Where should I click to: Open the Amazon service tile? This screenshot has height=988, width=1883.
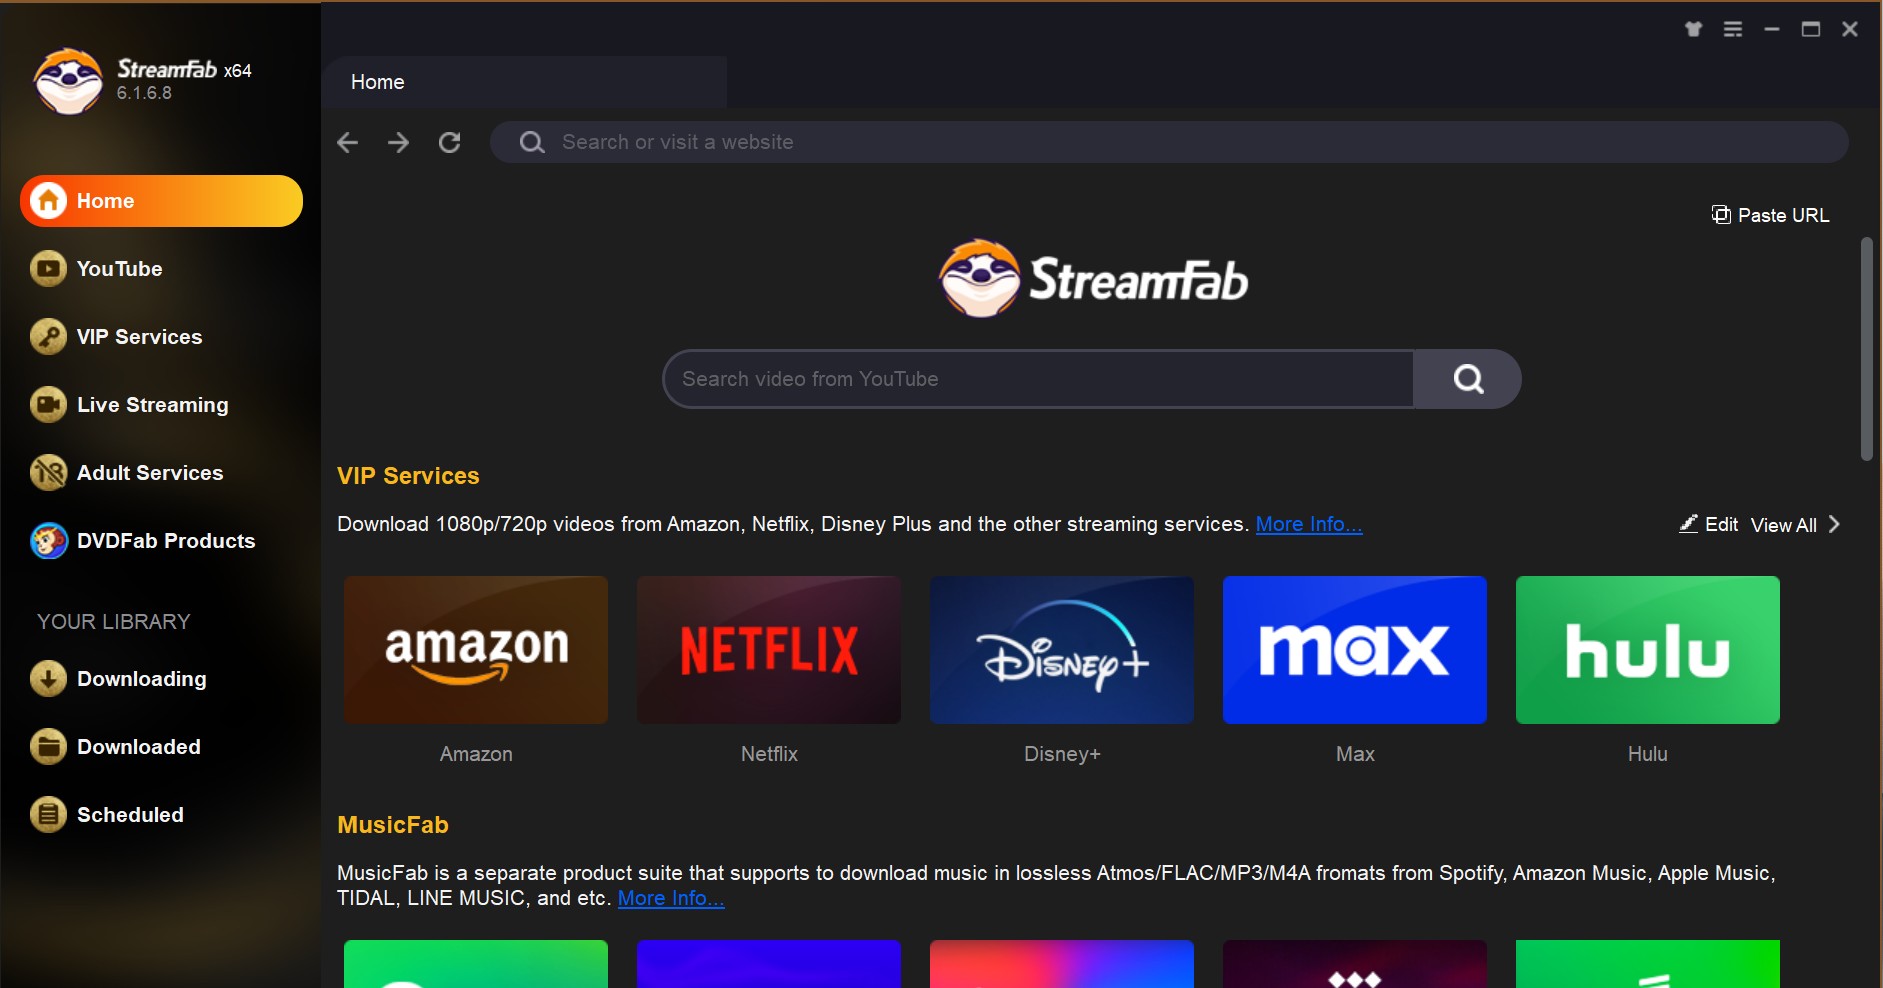pyautogui.click(x=476, y=650)
